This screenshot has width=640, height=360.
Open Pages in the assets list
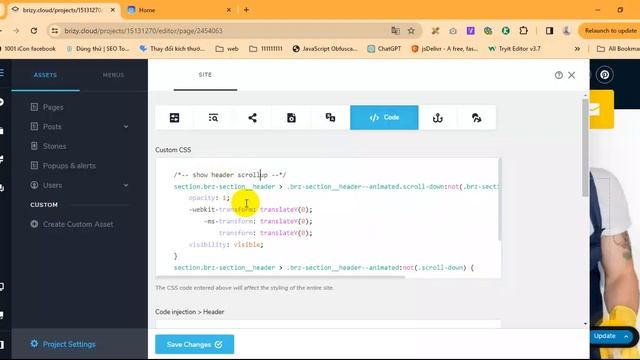[x=53, y=107]
